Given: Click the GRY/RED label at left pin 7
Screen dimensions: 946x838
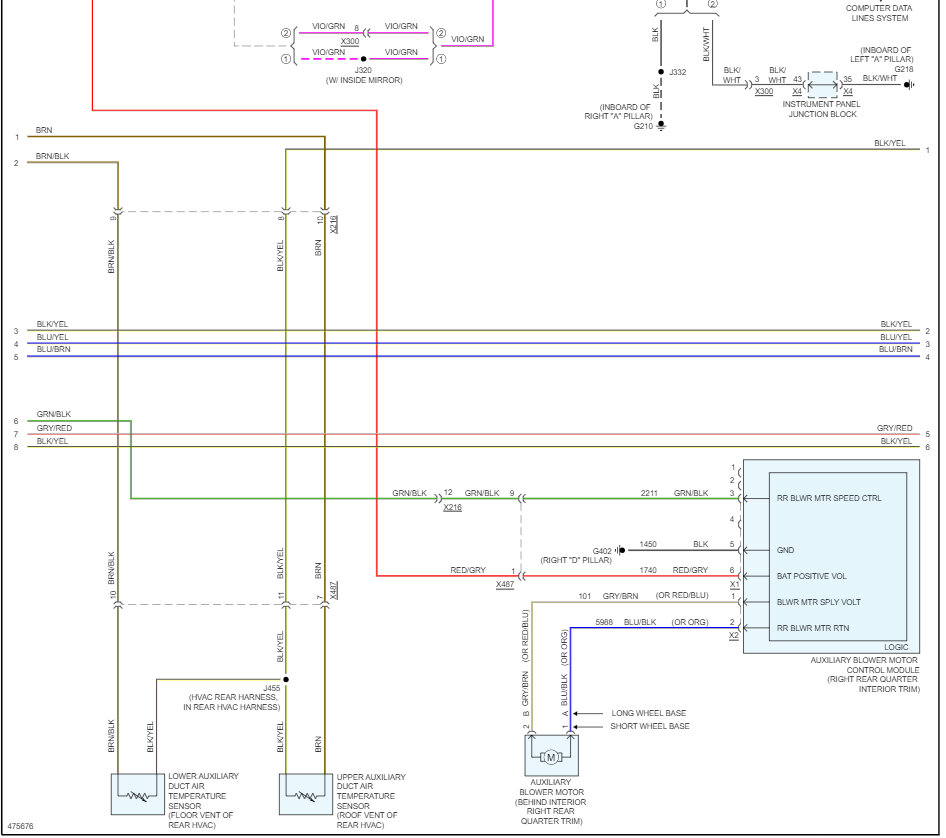Looking at the screenshot, I should click(54, 428).
